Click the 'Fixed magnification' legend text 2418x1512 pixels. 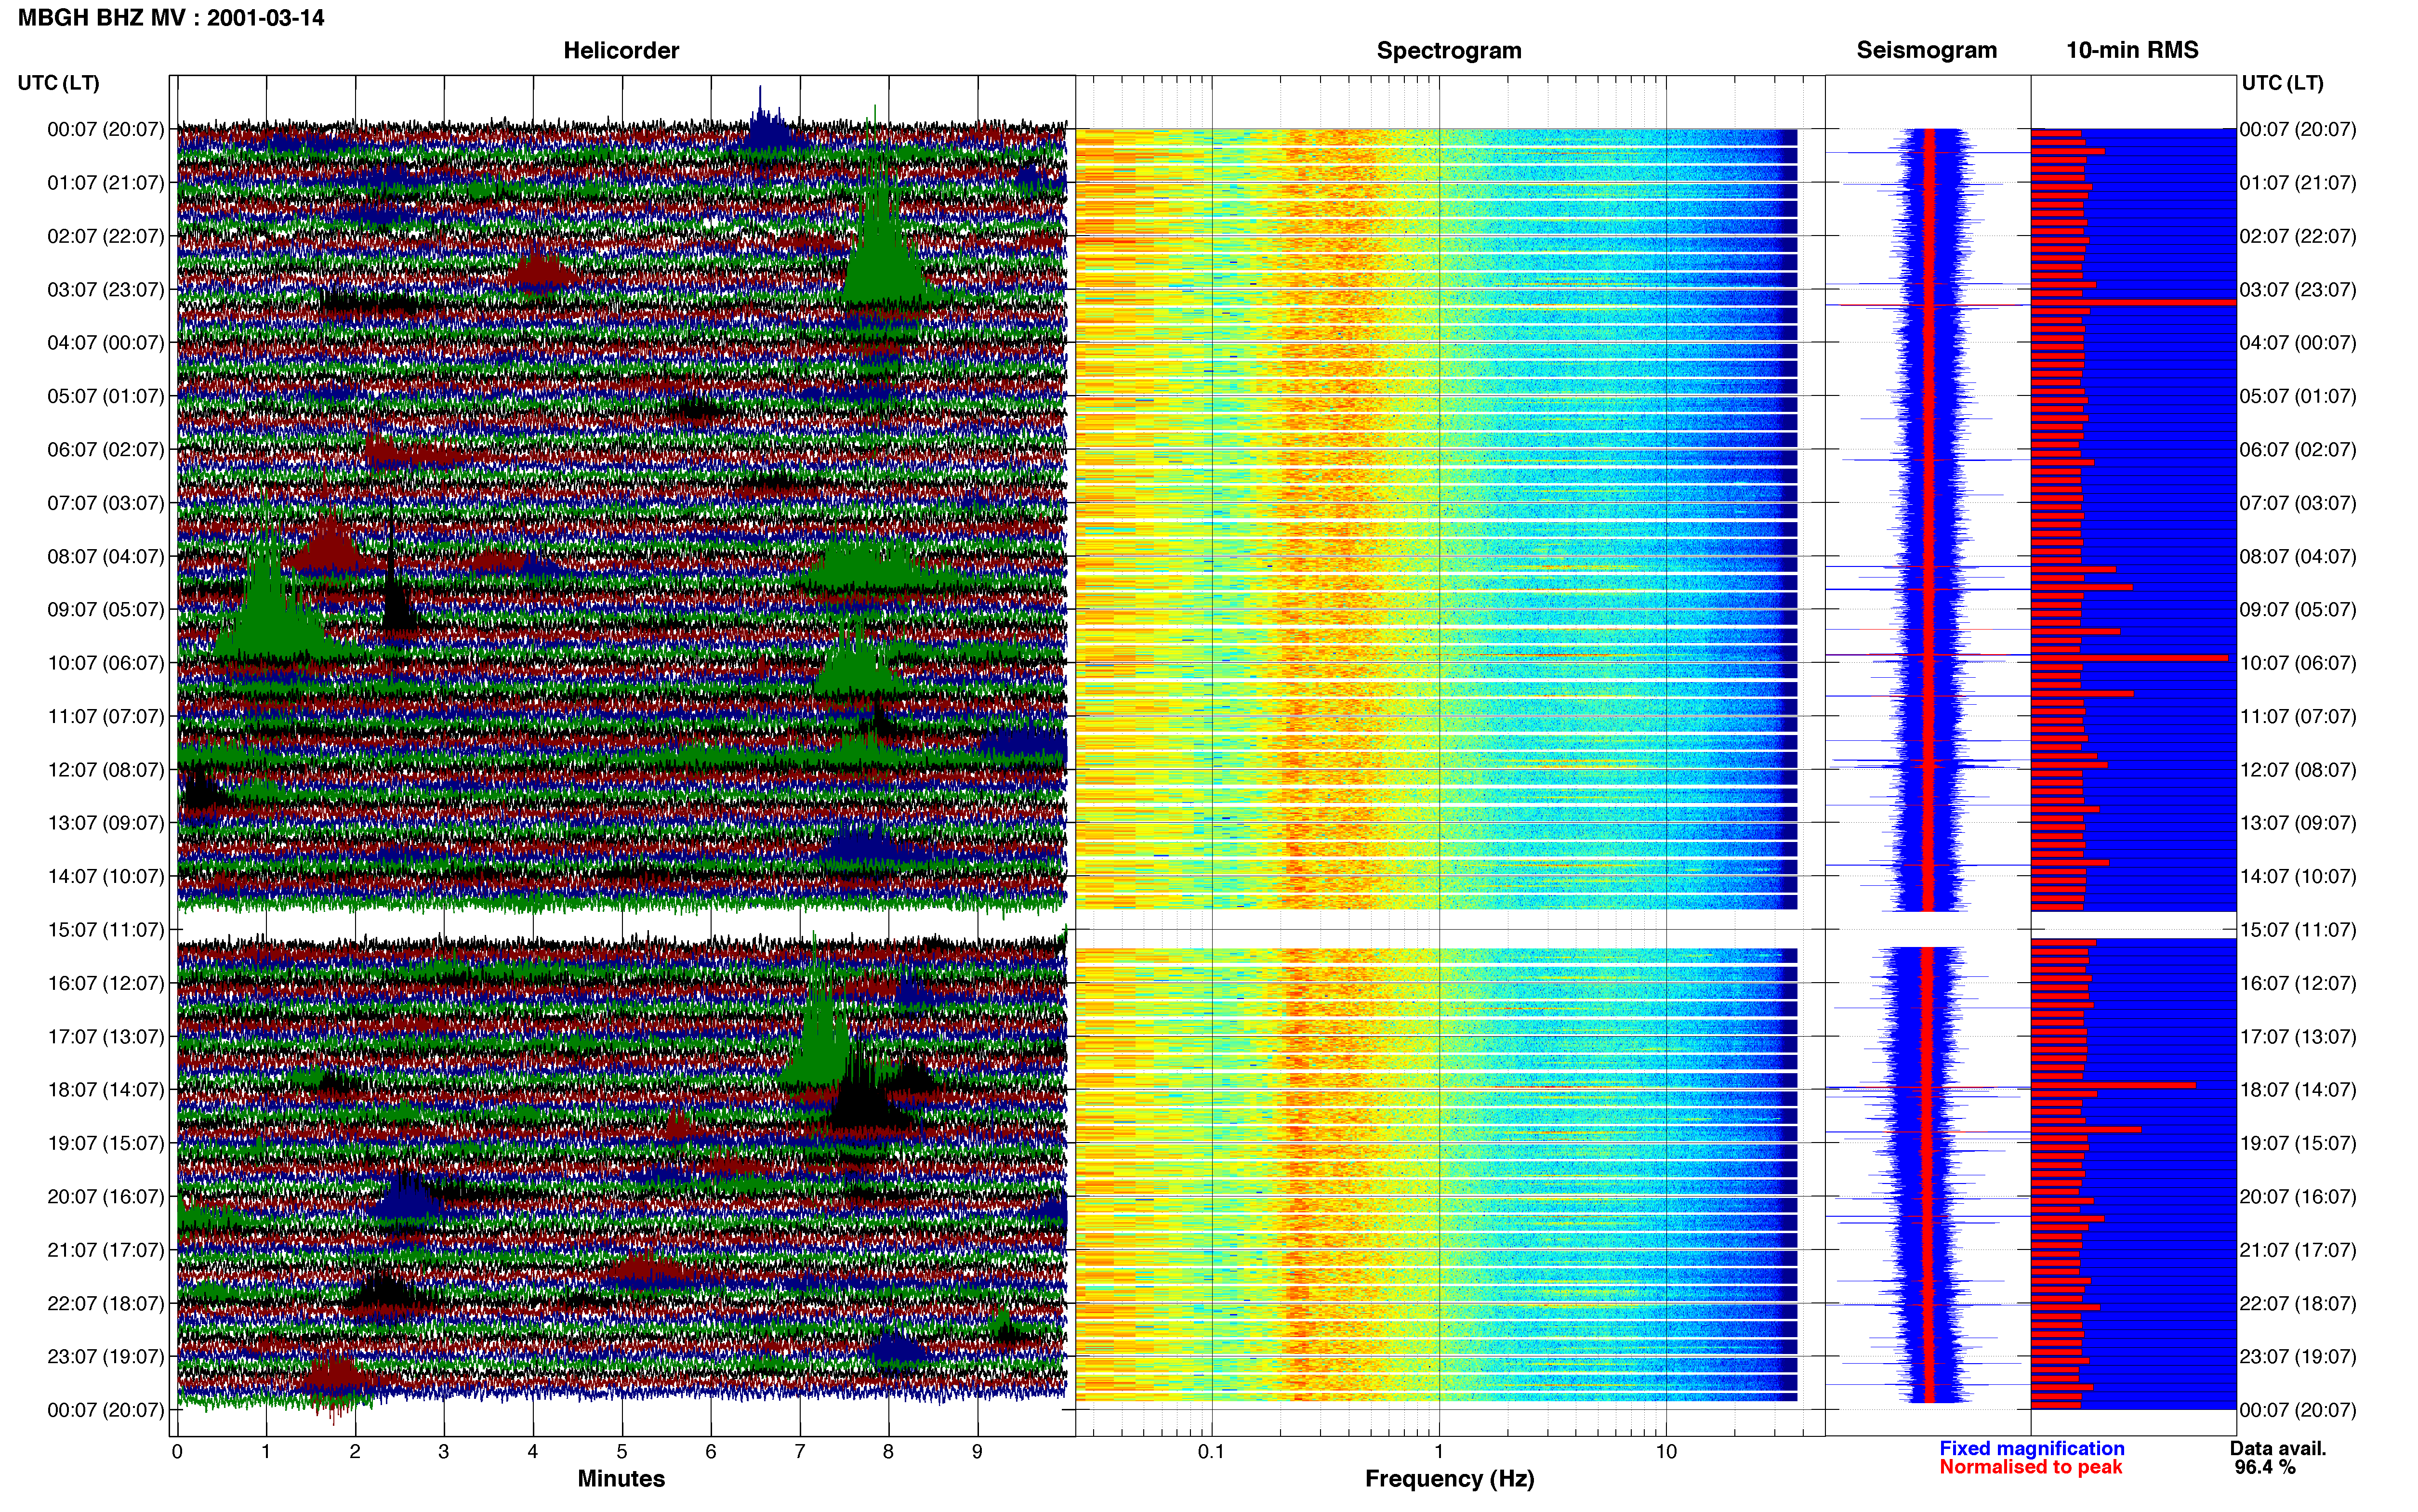(x=2031, y=1448)
